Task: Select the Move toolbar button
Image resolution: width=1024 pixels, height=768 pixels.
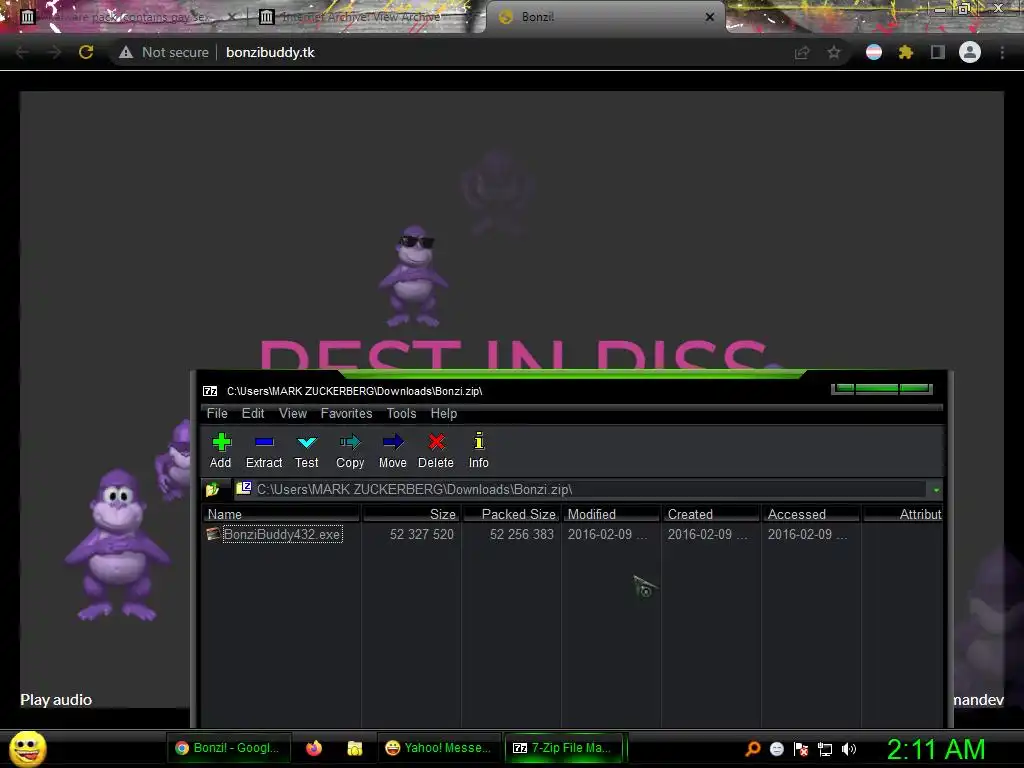Action: (x=392, y=451)
